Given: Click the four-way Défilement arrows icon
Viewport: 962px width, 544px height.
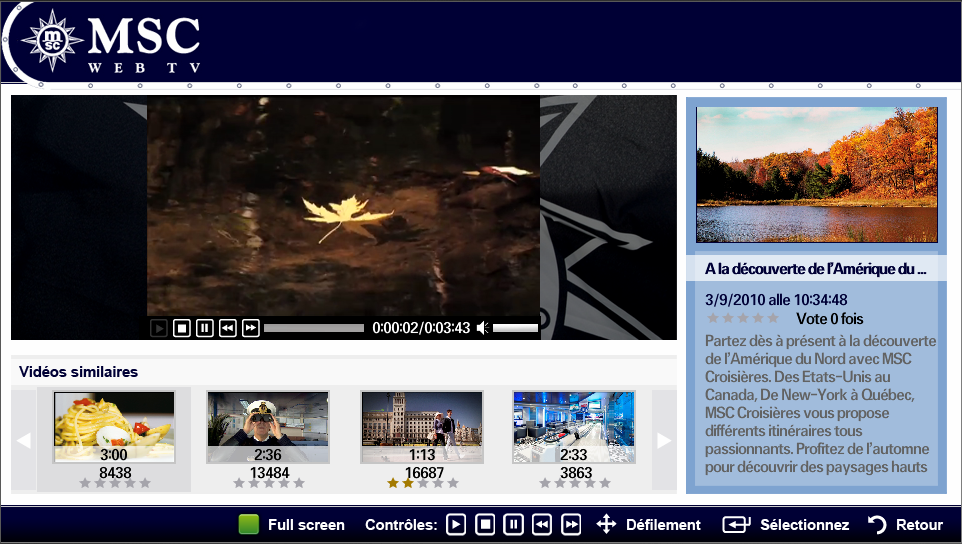Looking at the screenshot, I should [x=606, y=524].
